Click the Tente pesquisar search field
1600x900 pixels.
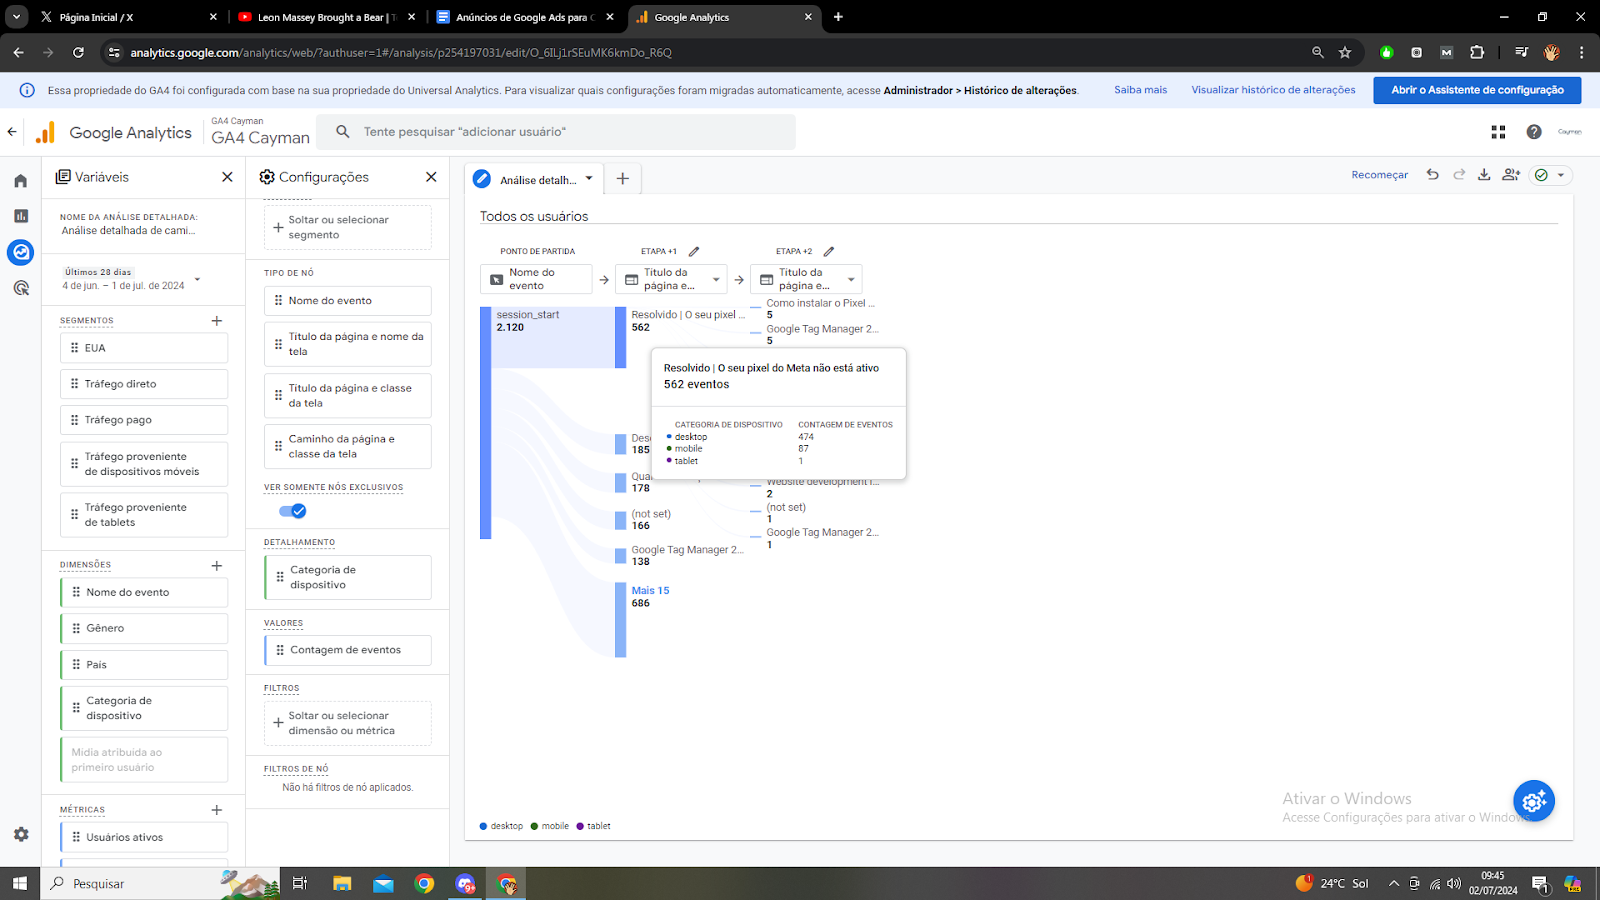click(556, 132)
